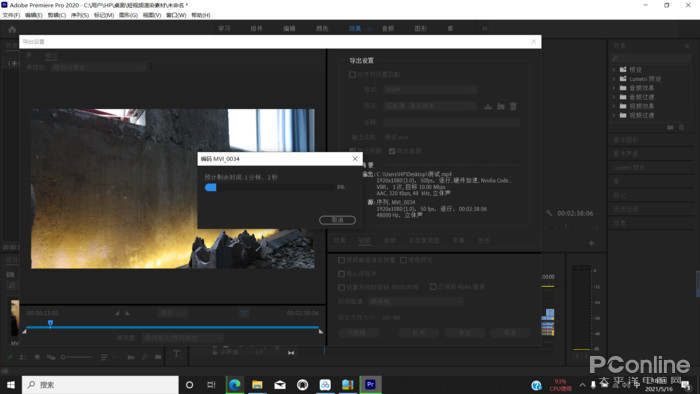The width and height of the screenshot is (700, 394).
Task: Click the Queue button in export dialog
Action: 419,333
